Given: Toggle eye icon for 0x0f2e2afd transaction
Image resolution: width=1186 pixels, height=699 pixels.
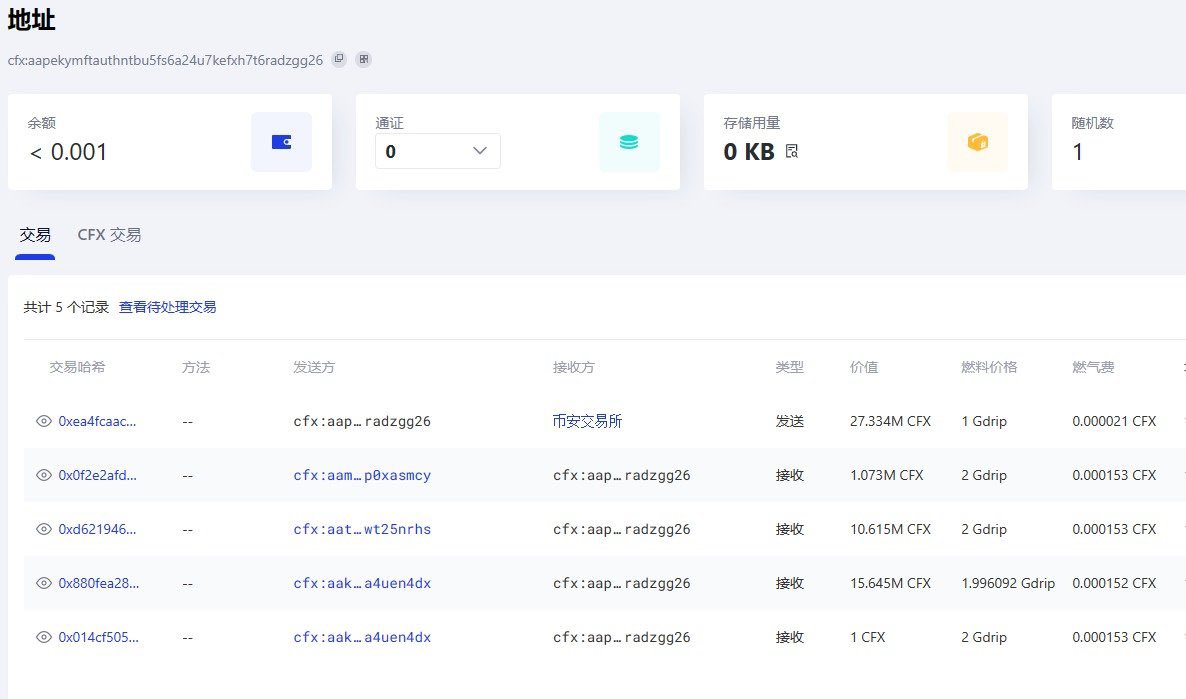Looking at the screenshot, I should [44, 476].
